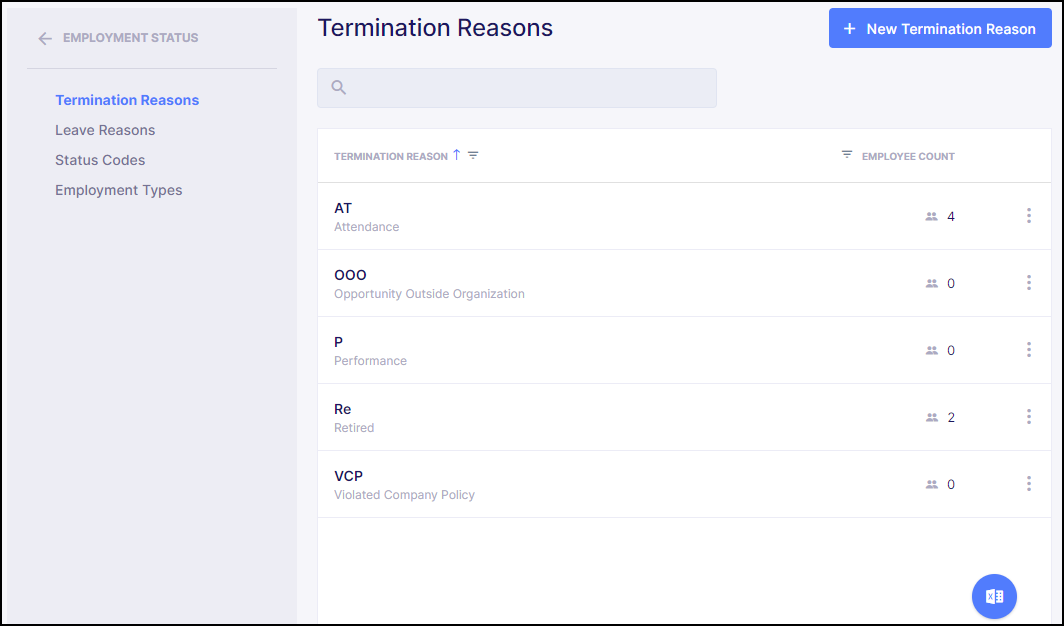Open the three-dot menu for Attendance row
This screenshot has width=1064, height=626.
1028,216
